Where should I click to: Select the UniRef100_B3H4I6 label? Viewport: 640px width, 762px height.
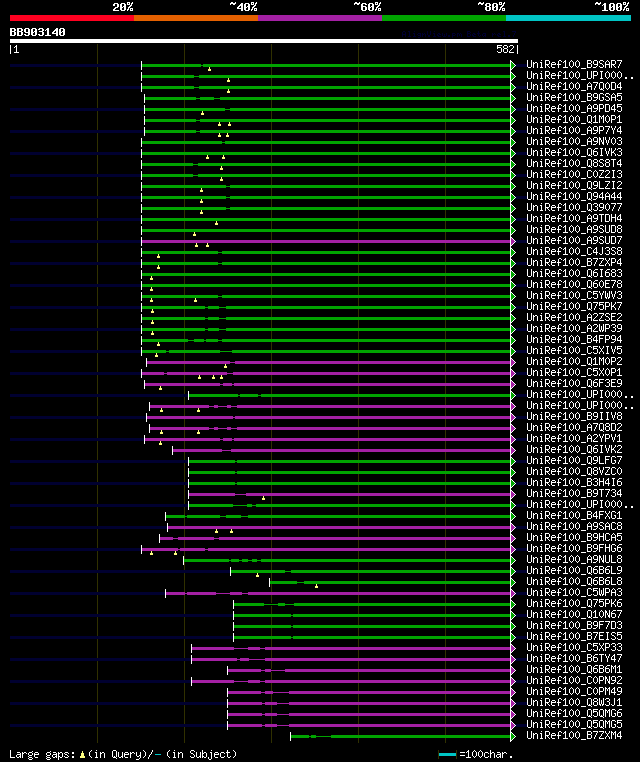pos(574,482)
